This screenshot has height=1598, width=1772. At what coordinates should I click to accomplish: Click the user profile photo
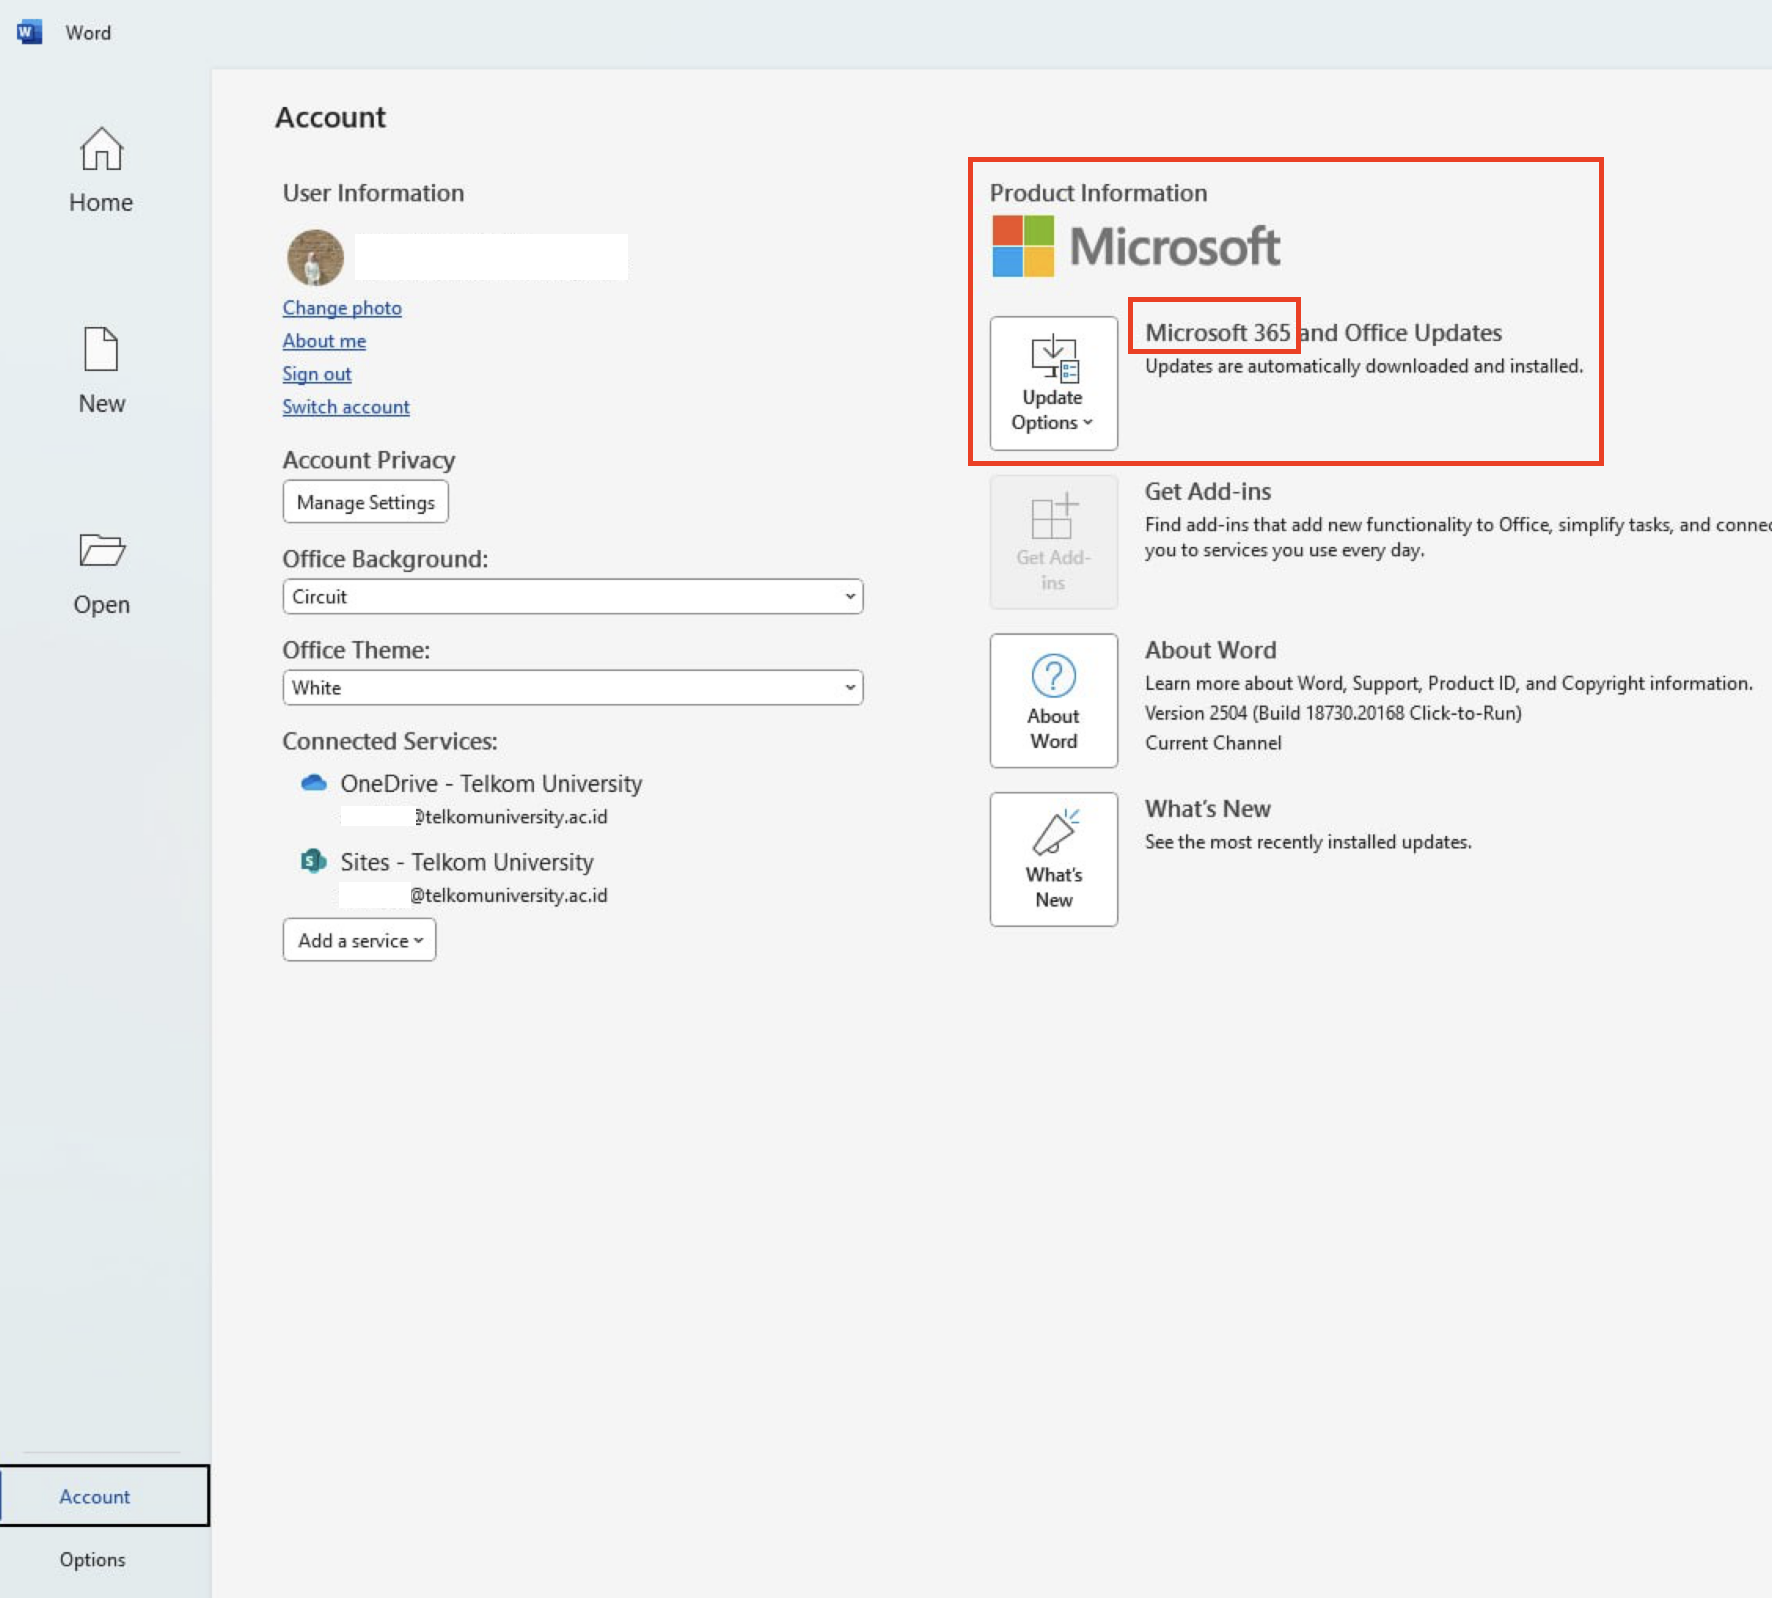315,258
